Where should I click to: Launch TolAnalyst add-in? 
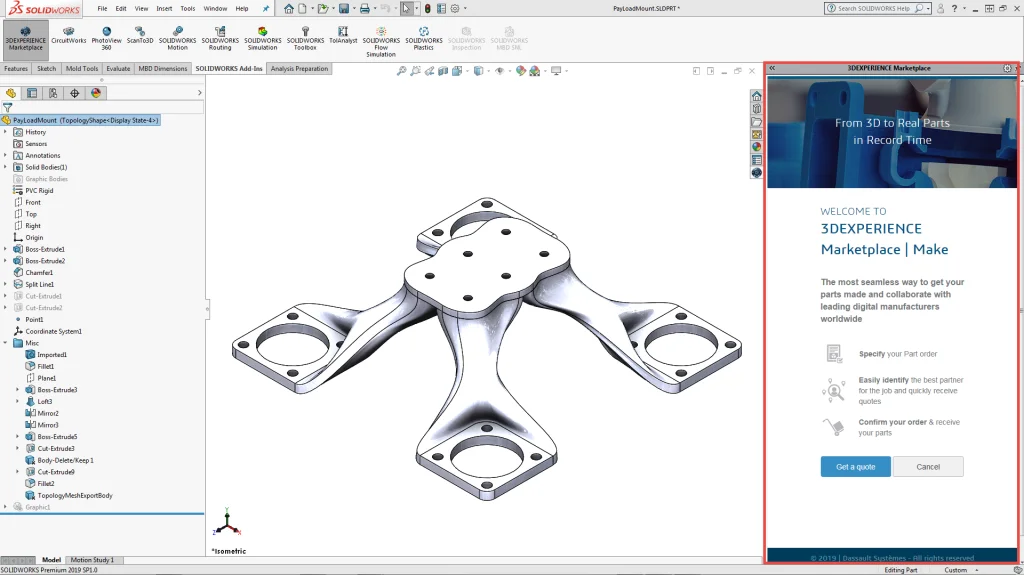(343, 35)
